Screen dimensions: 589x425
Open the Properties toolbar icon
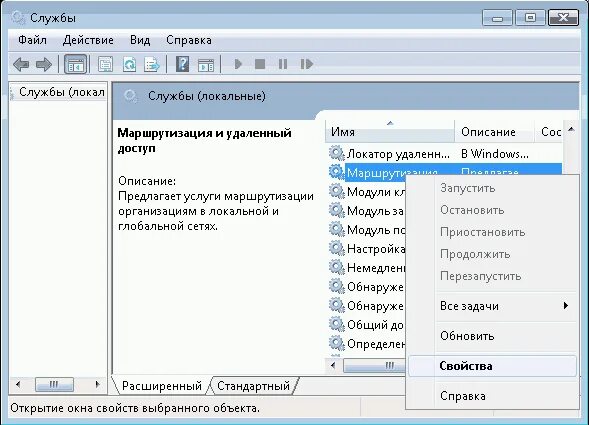pos(106,64)
